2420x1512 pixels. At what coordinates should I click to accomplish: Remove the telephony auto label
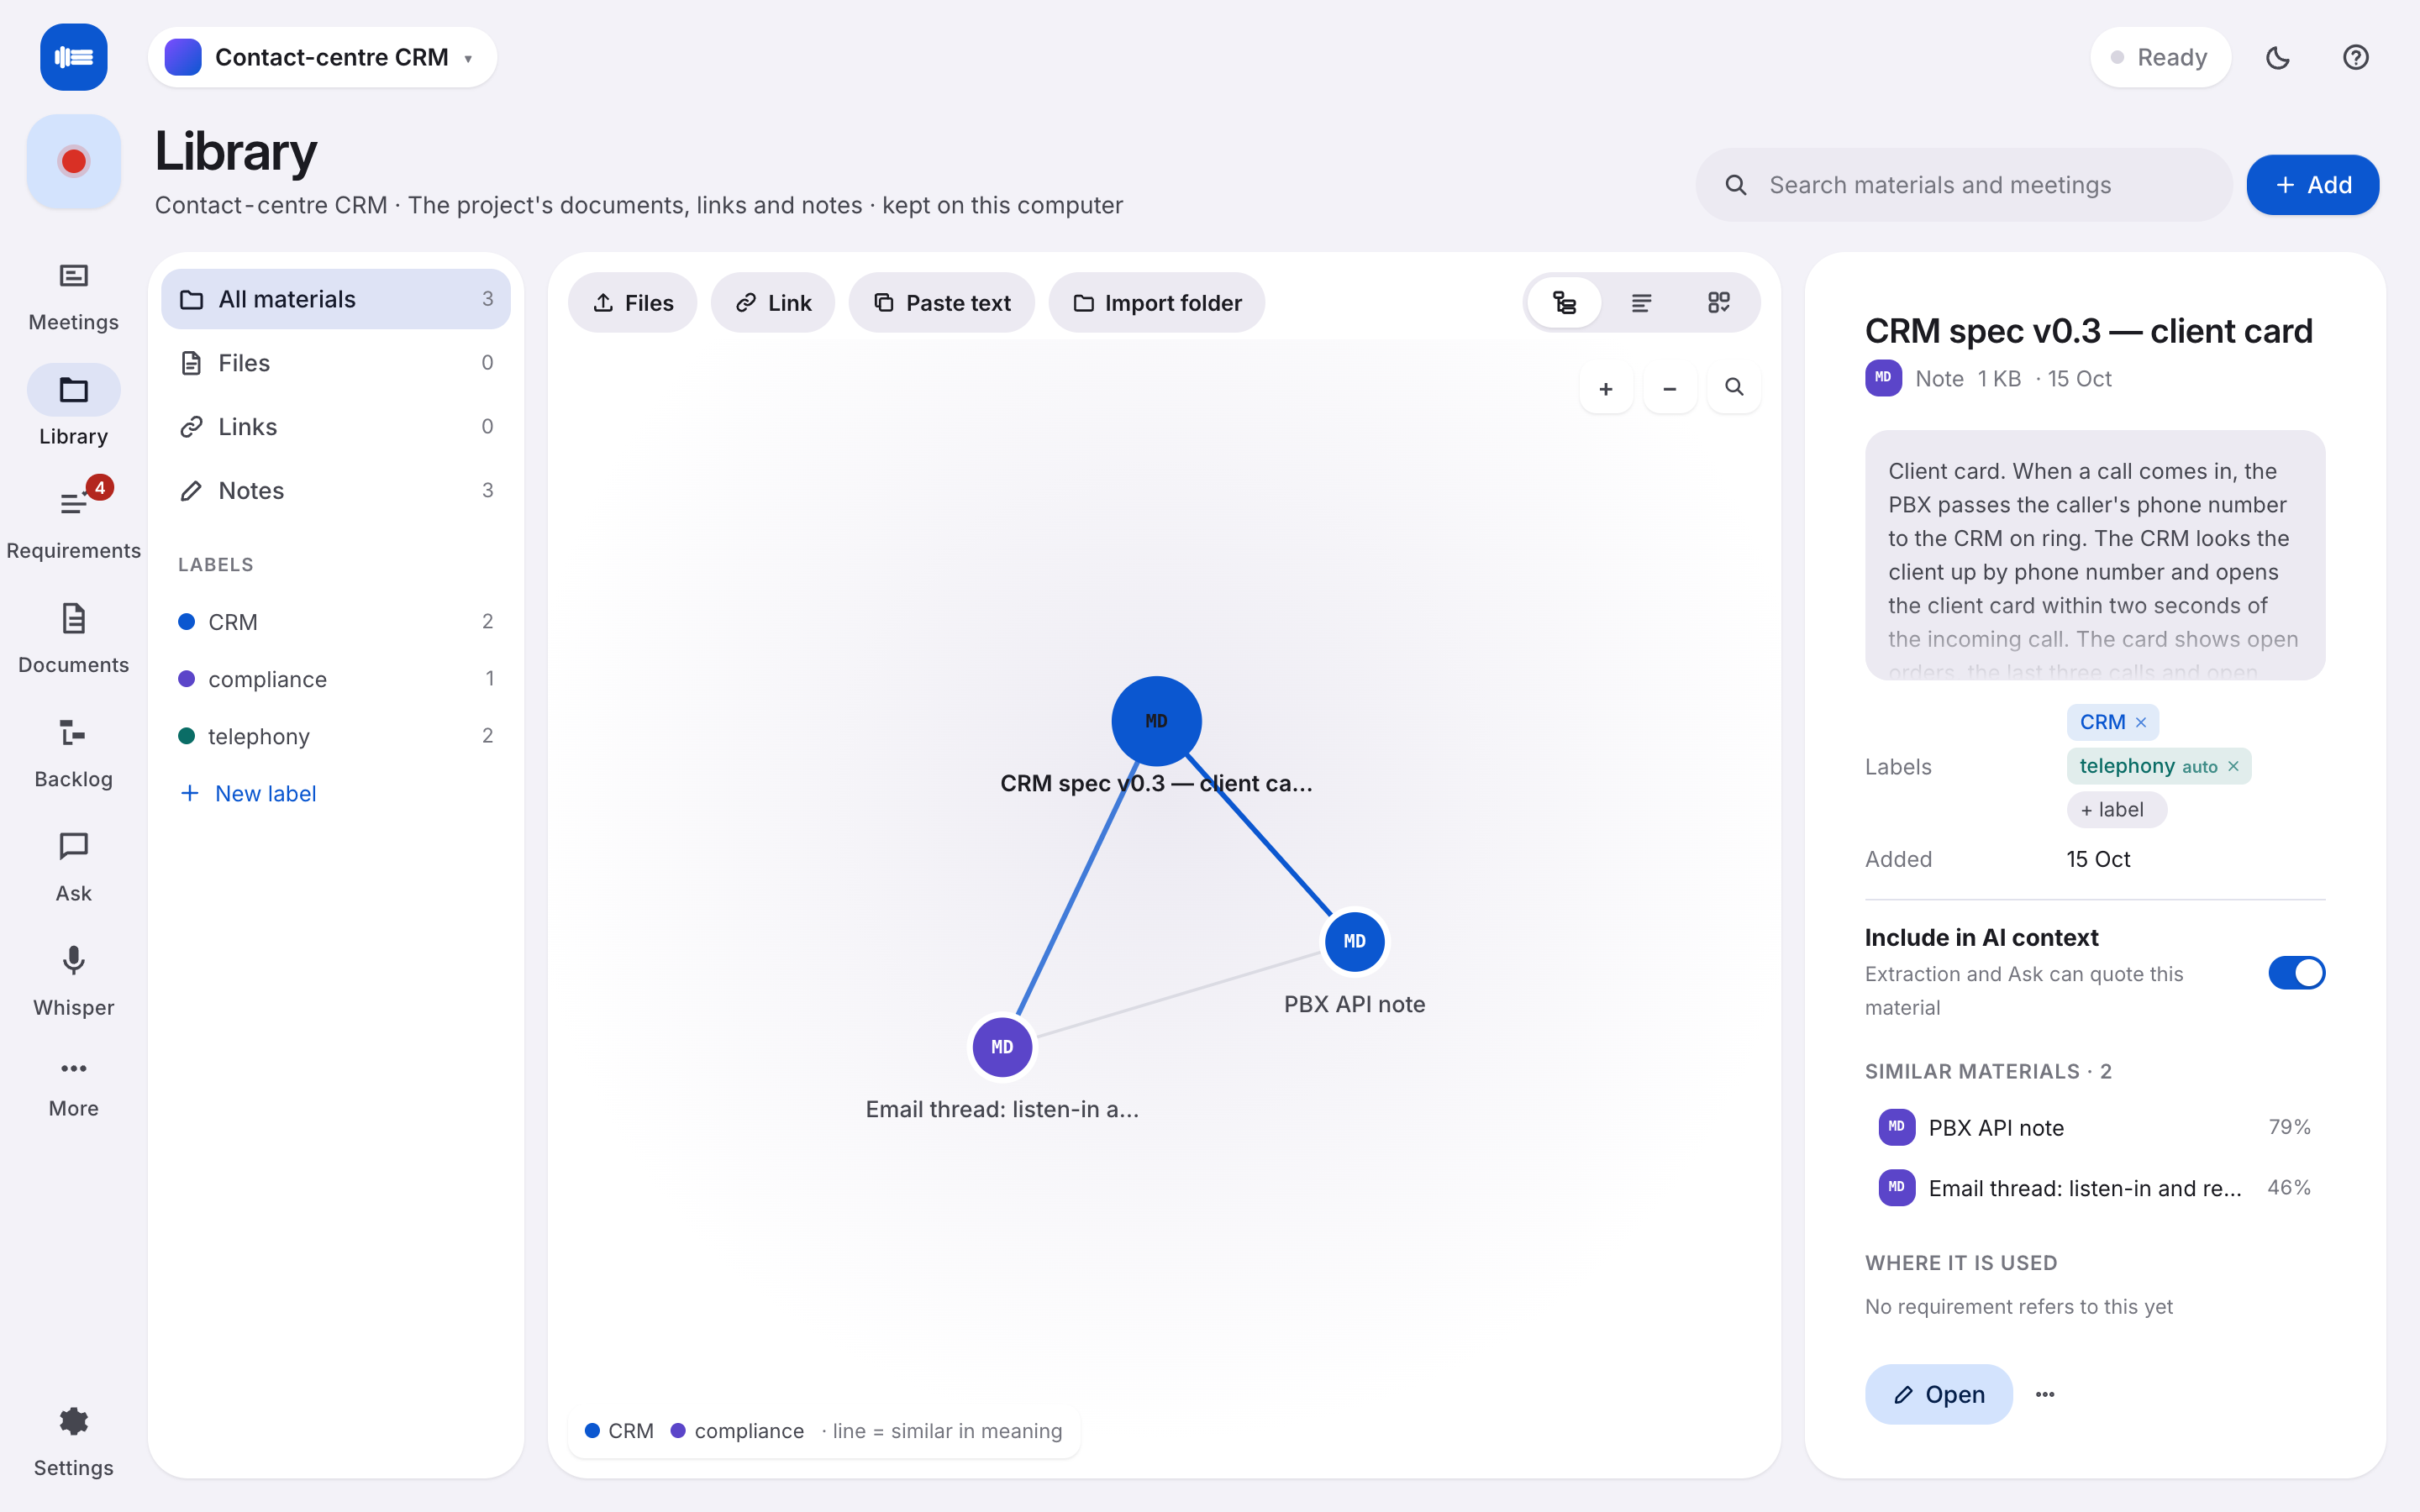[2233, 766]
